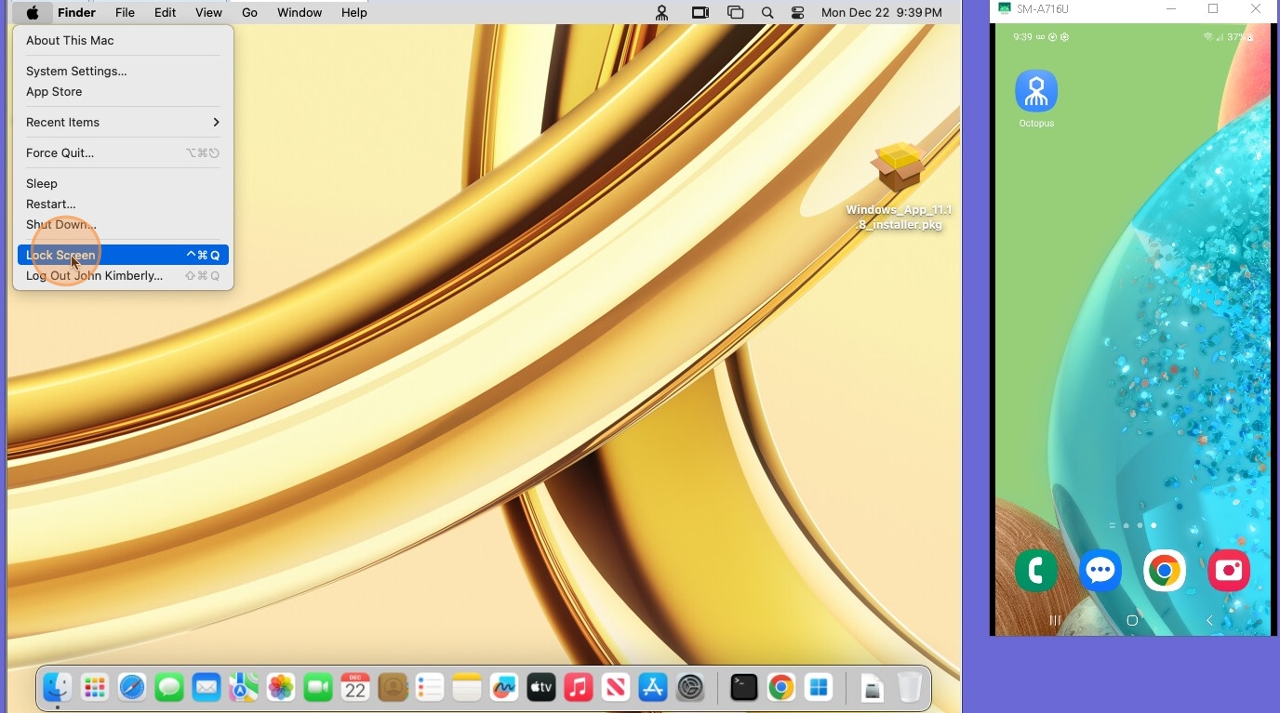Select Windows_App installer.pkg on the desktop
This screenshot has width=1280, height=713.
click(899, 186)
